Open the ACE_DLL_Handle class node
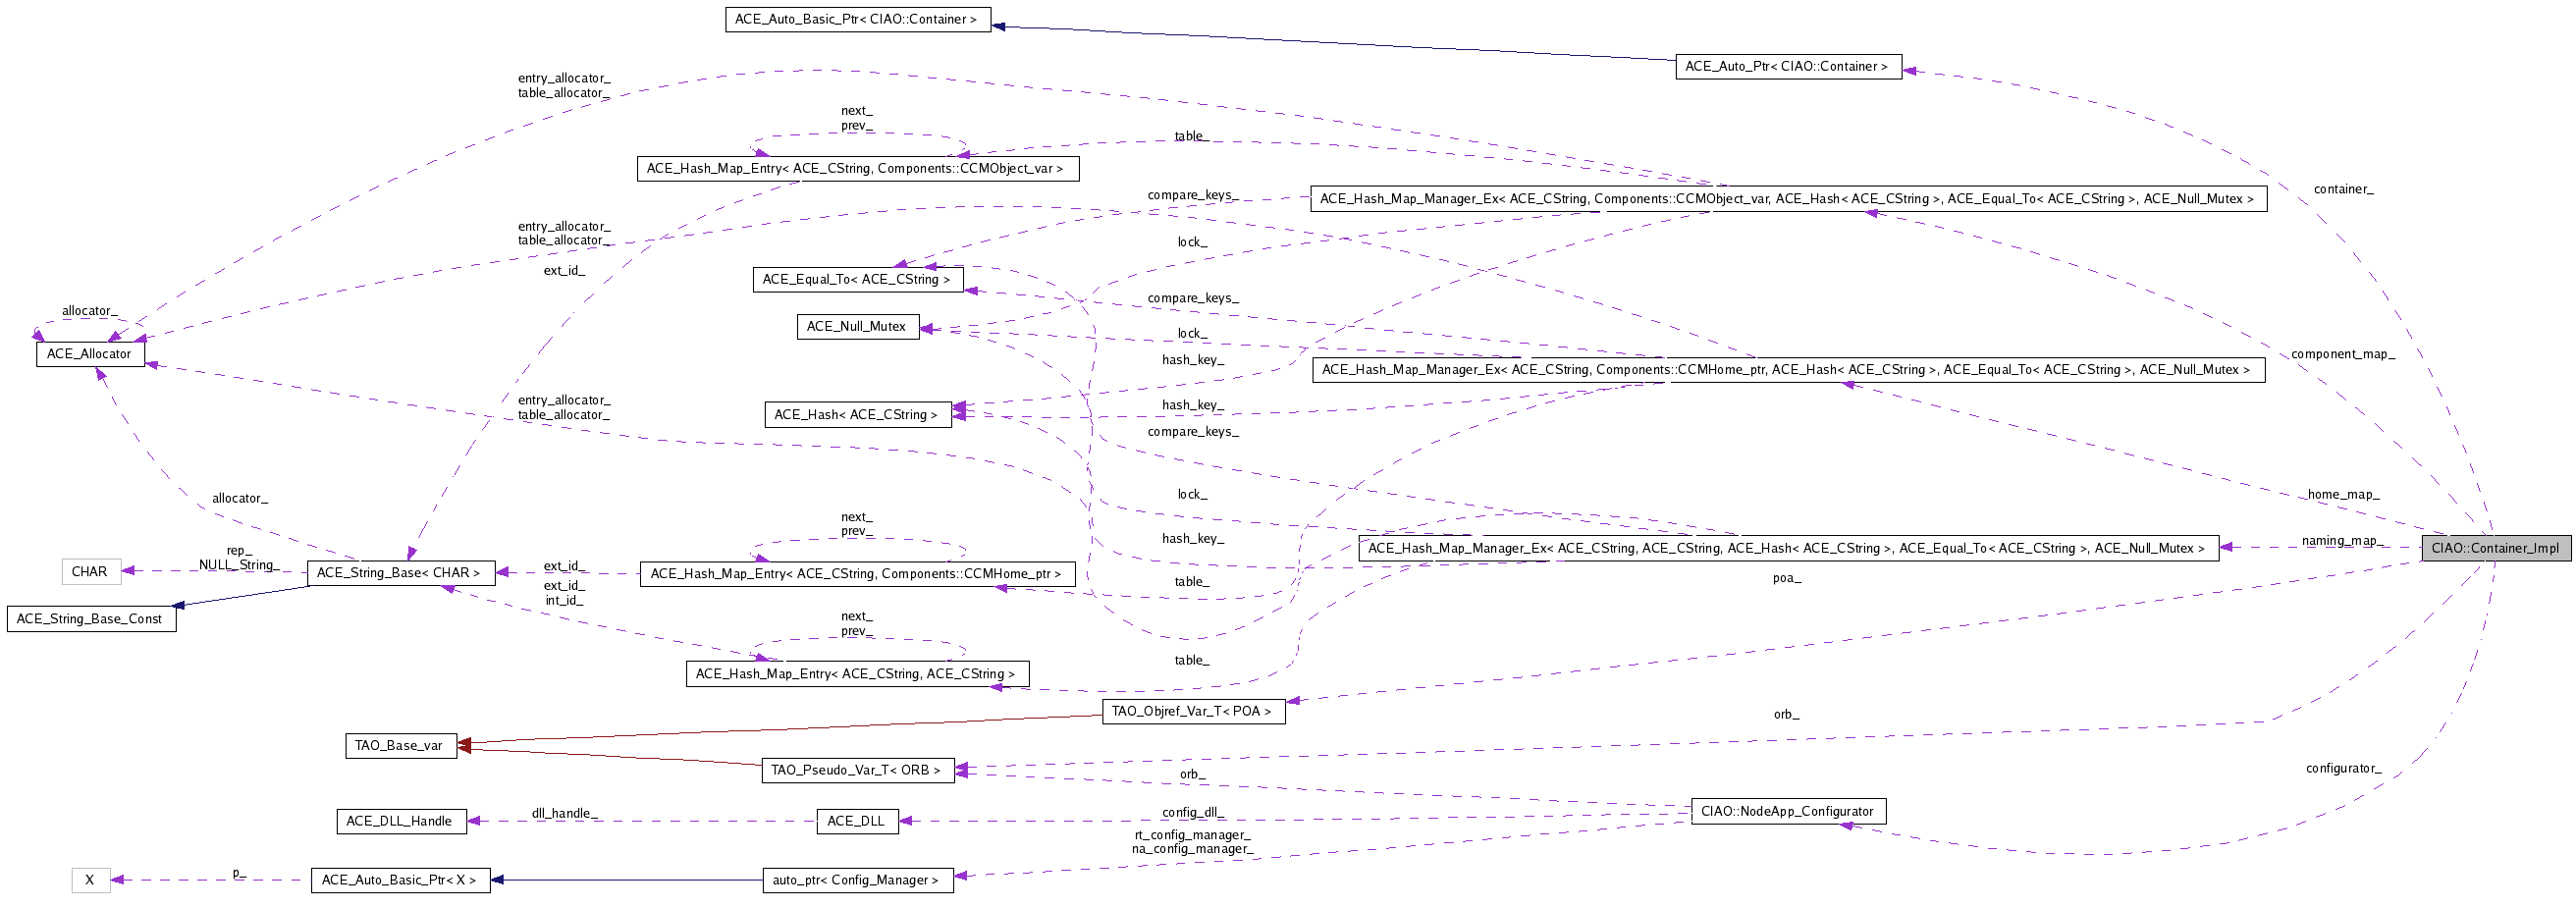Image resolution: width=2576 pixels, height=908 pixels. click(x=400, y=821)
